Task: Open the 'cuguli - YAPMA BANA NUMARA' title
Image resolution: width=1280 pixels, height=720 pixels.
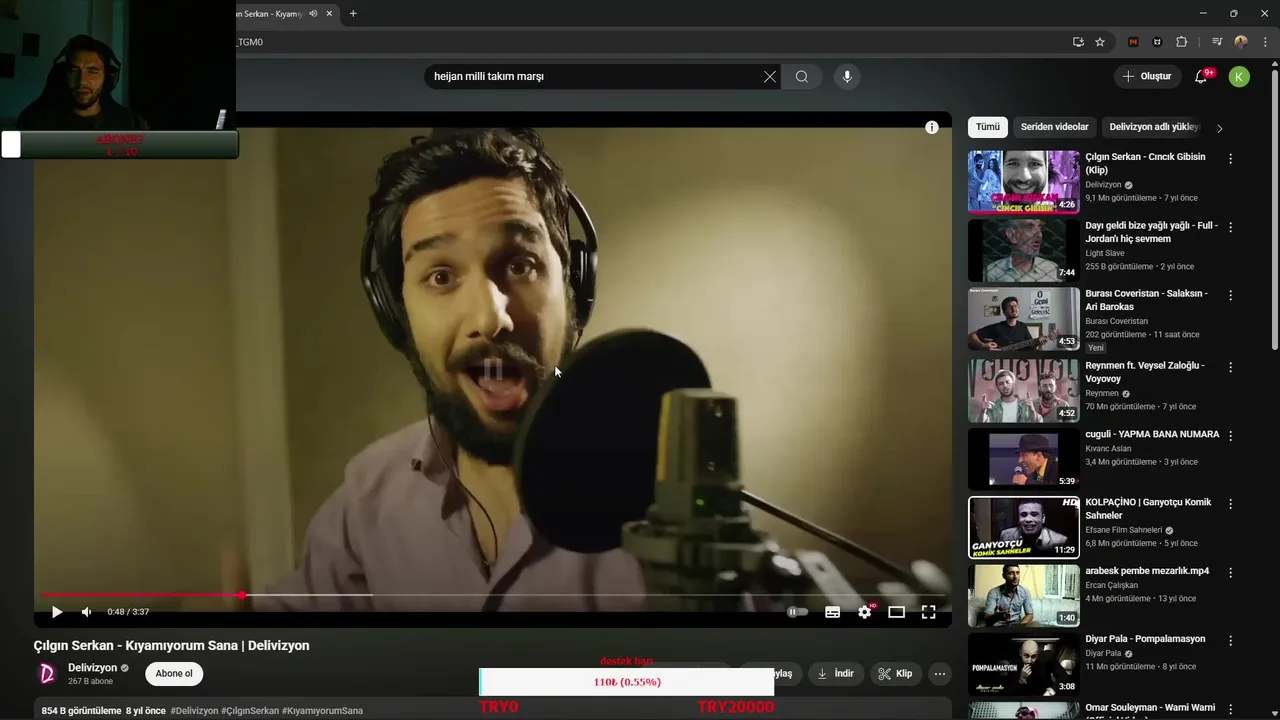Action: (x=1152, y=434)
